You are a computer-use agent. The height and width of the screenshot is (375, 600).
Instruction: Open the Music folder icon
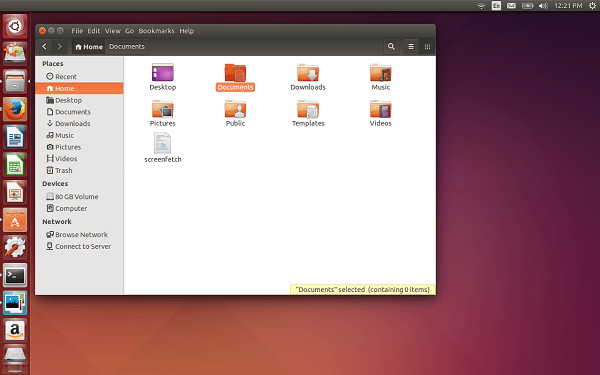[x=380, y=73]
